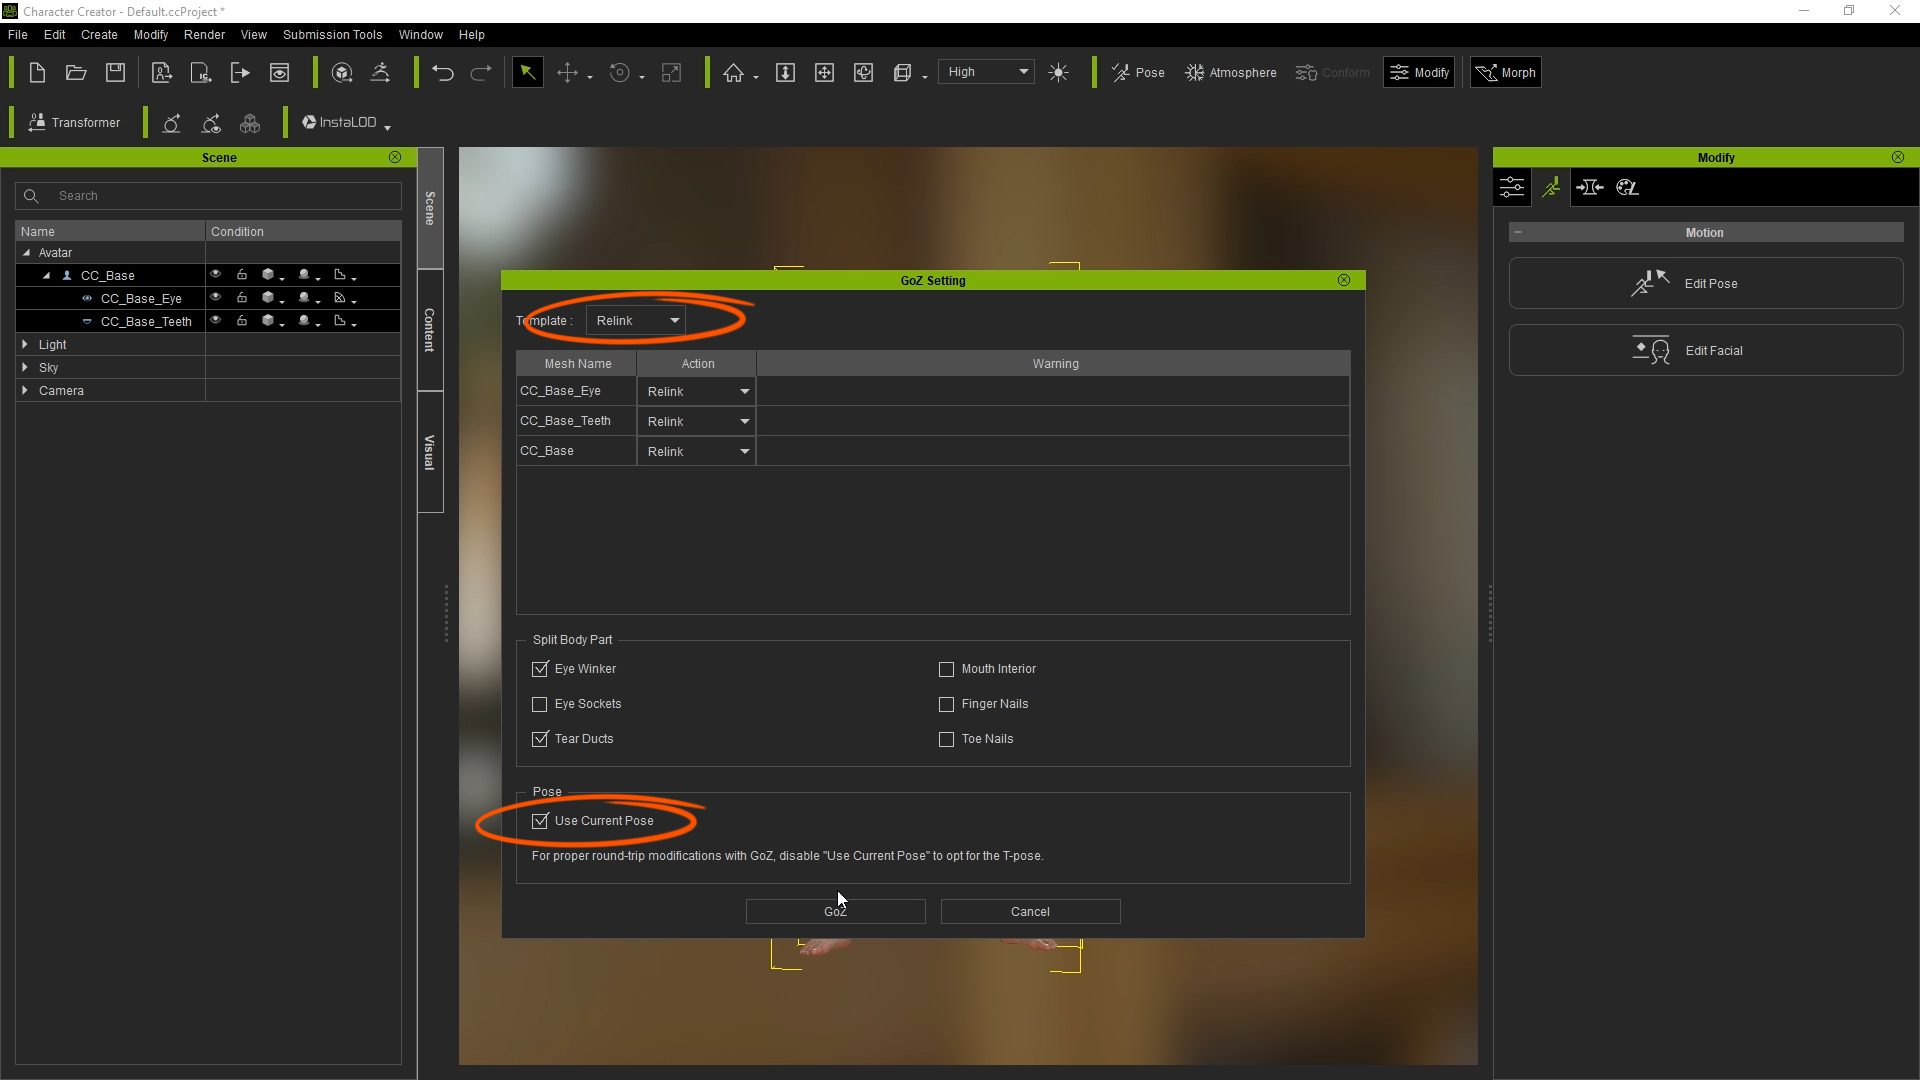Click the GoZ button
Screen dimensions: 1920x1080
point(835,911)
